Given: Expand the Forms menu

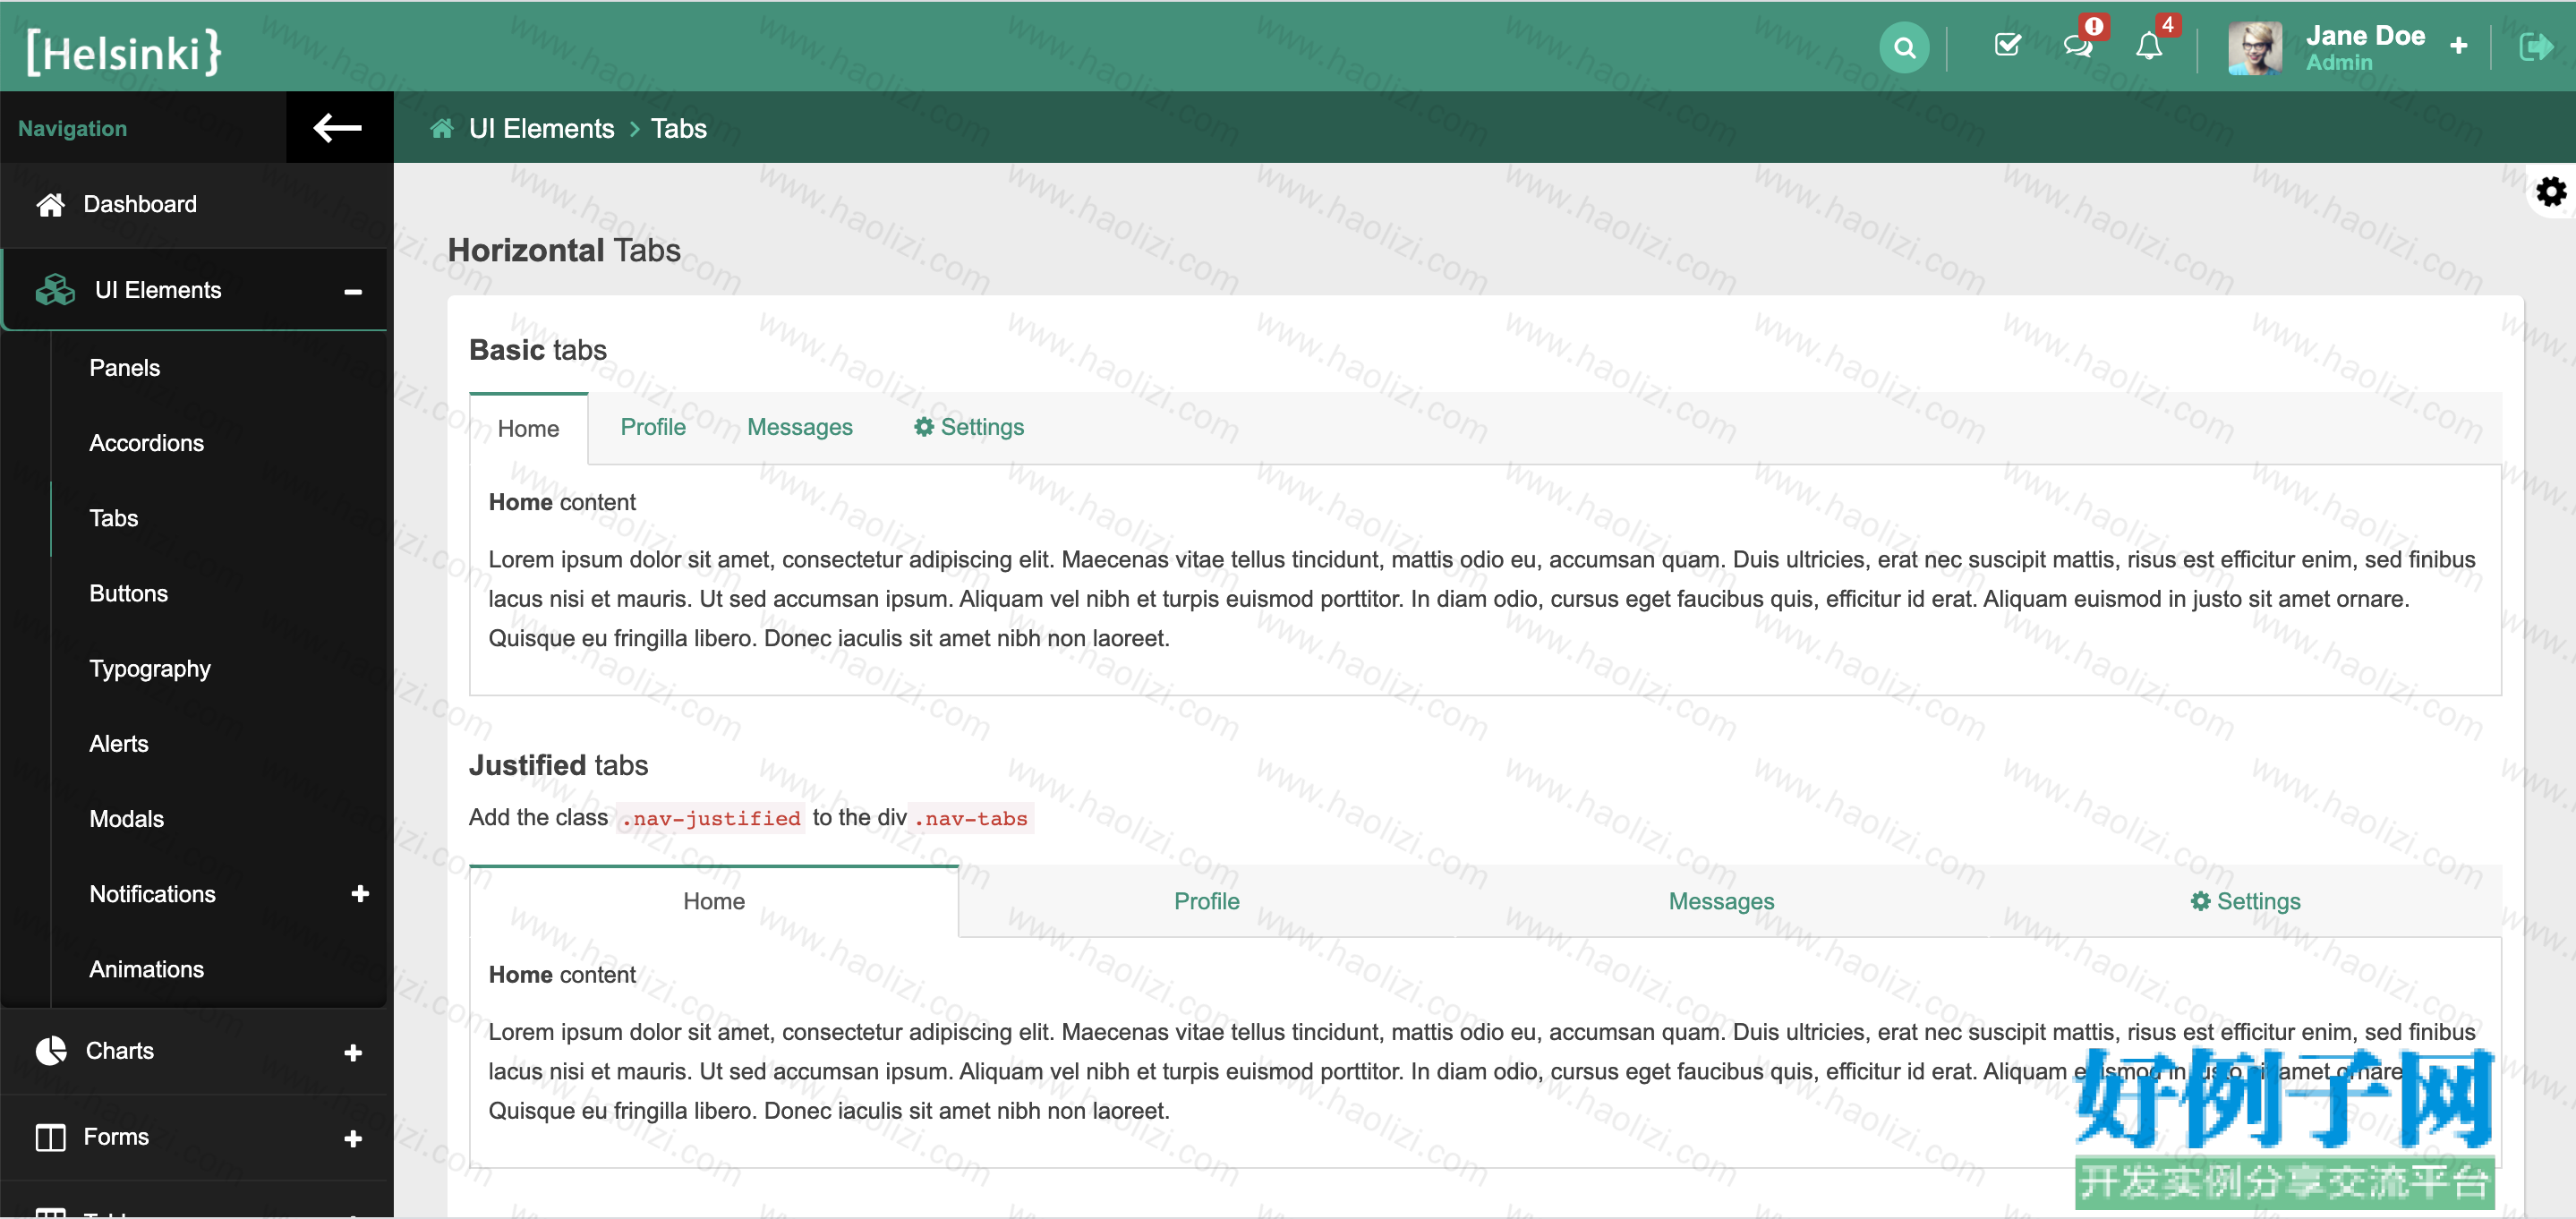Looking at the screenshot, I should (x=352, y=1138).
